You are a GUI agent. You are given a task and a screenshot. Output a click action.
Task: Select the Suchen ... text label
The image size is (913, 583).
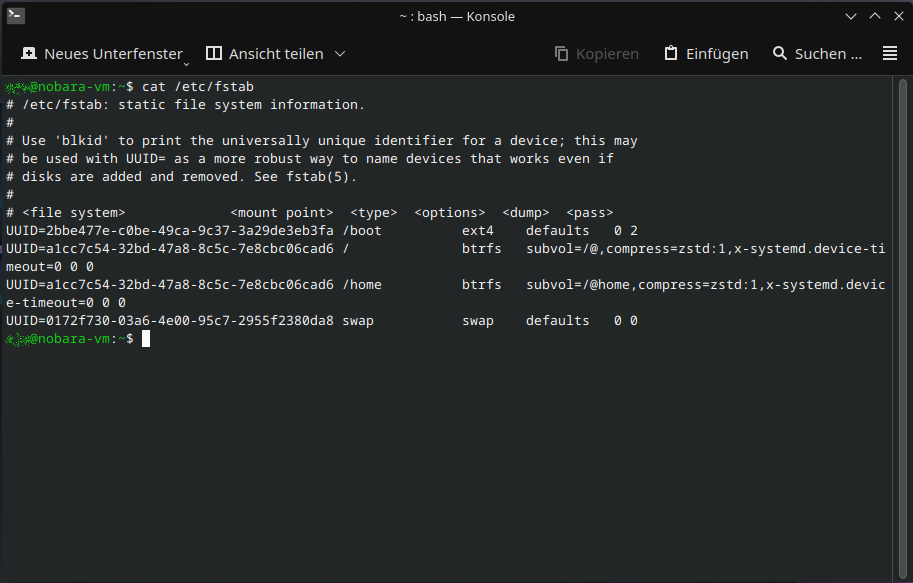827,54
